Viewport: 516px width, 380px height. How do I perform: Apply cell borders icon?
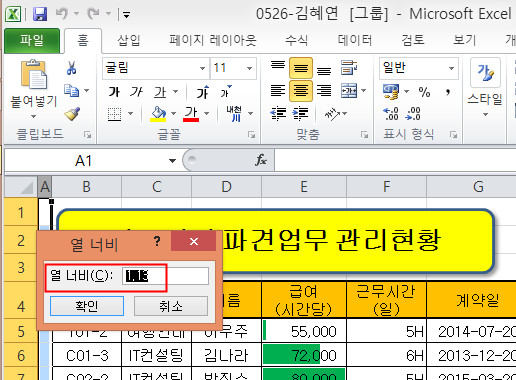tap(114, 114)
